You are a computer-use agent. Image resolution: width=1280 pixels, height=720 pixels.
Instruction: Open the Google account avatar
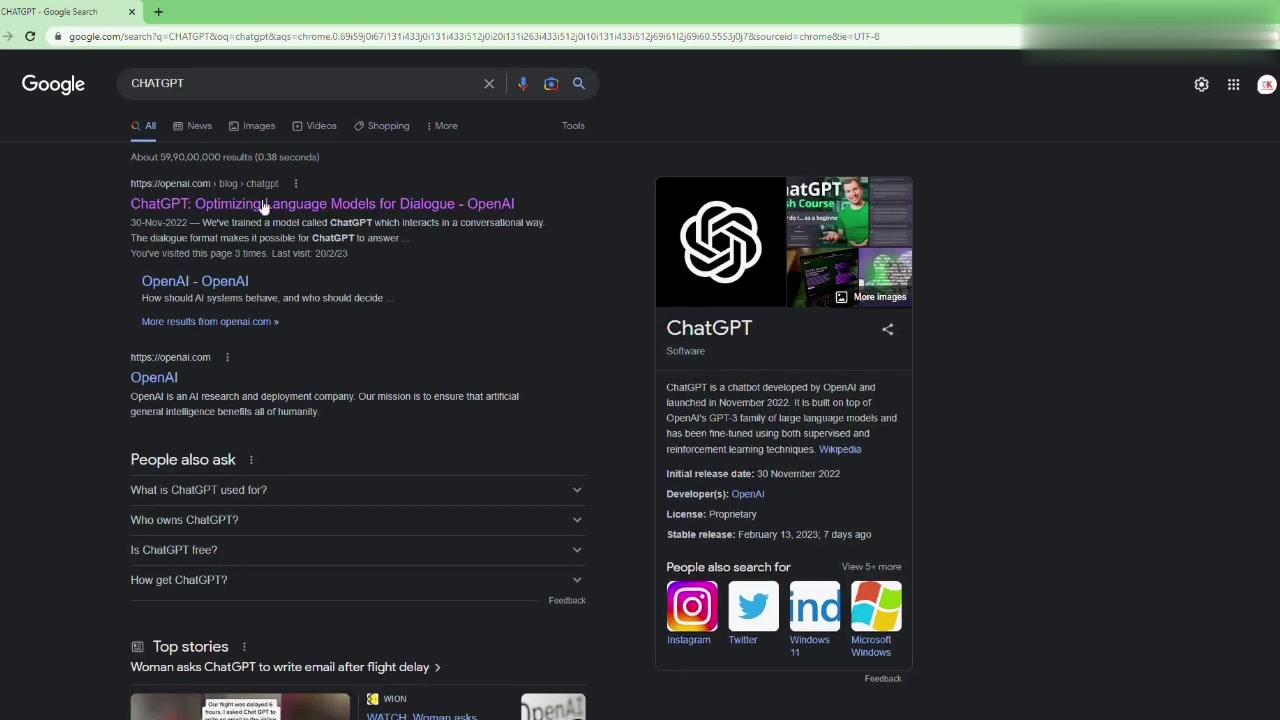[x=1266, y=85]
